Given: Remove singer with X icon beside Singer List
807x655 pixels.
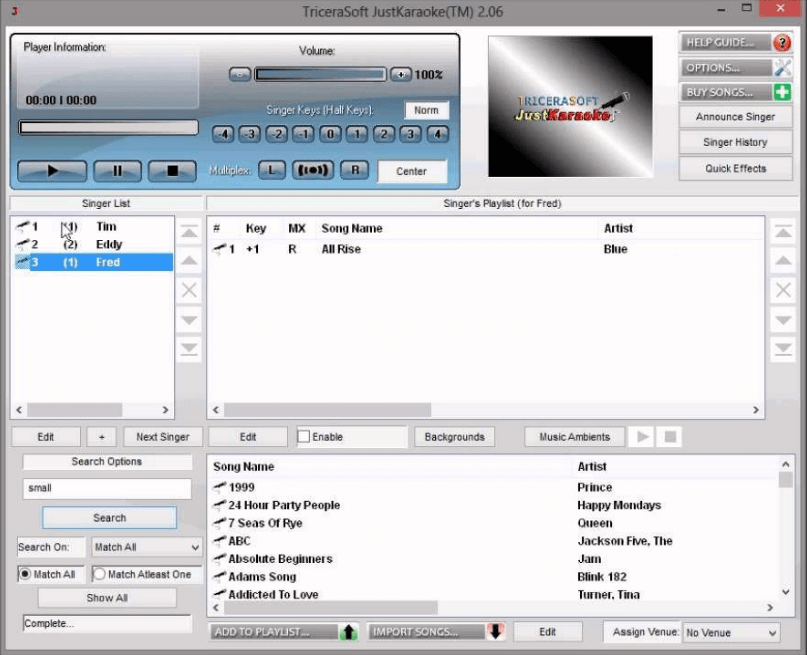Looking at the screenshot, I should click(x=189, y=290).
